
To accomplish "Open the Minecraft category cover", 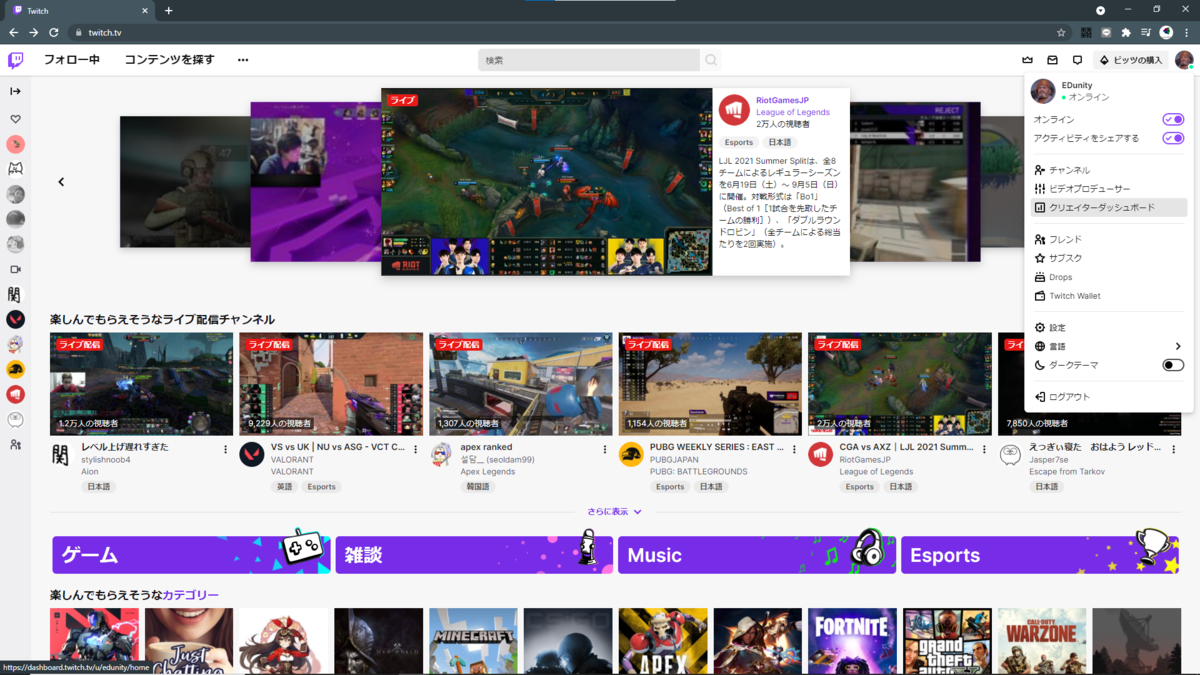I will pyautogui.click(x=473, y=641).
